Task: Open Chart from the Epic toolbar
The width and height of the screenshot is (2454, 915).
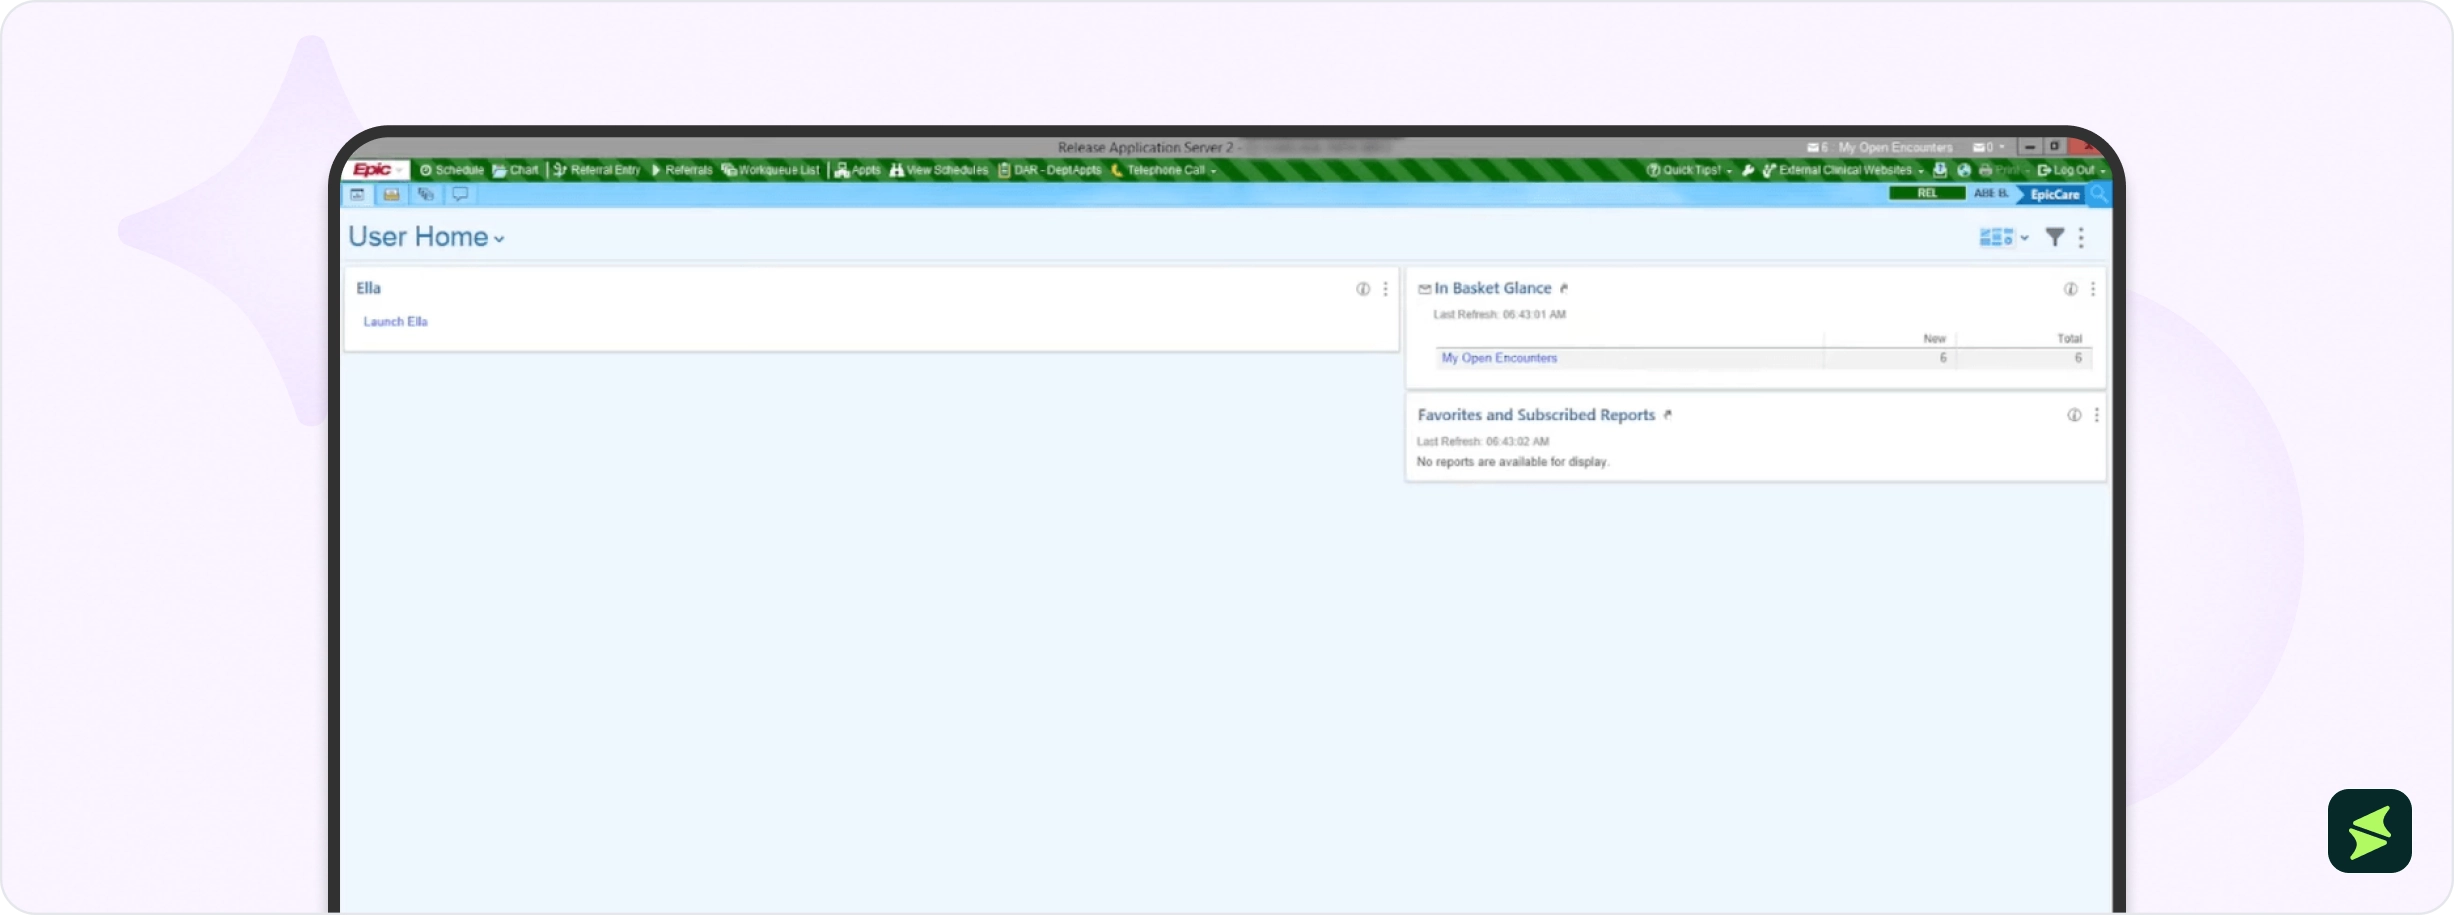Action: coord(516,170)
